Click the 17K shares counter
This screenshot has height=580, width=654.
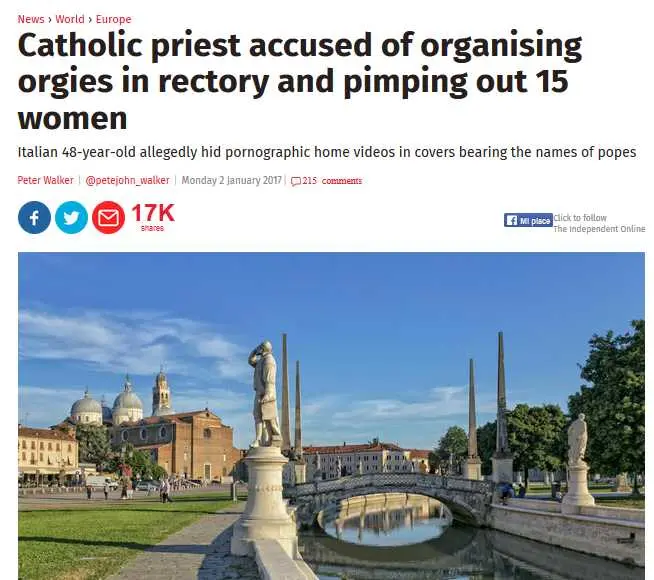[153, 217]
